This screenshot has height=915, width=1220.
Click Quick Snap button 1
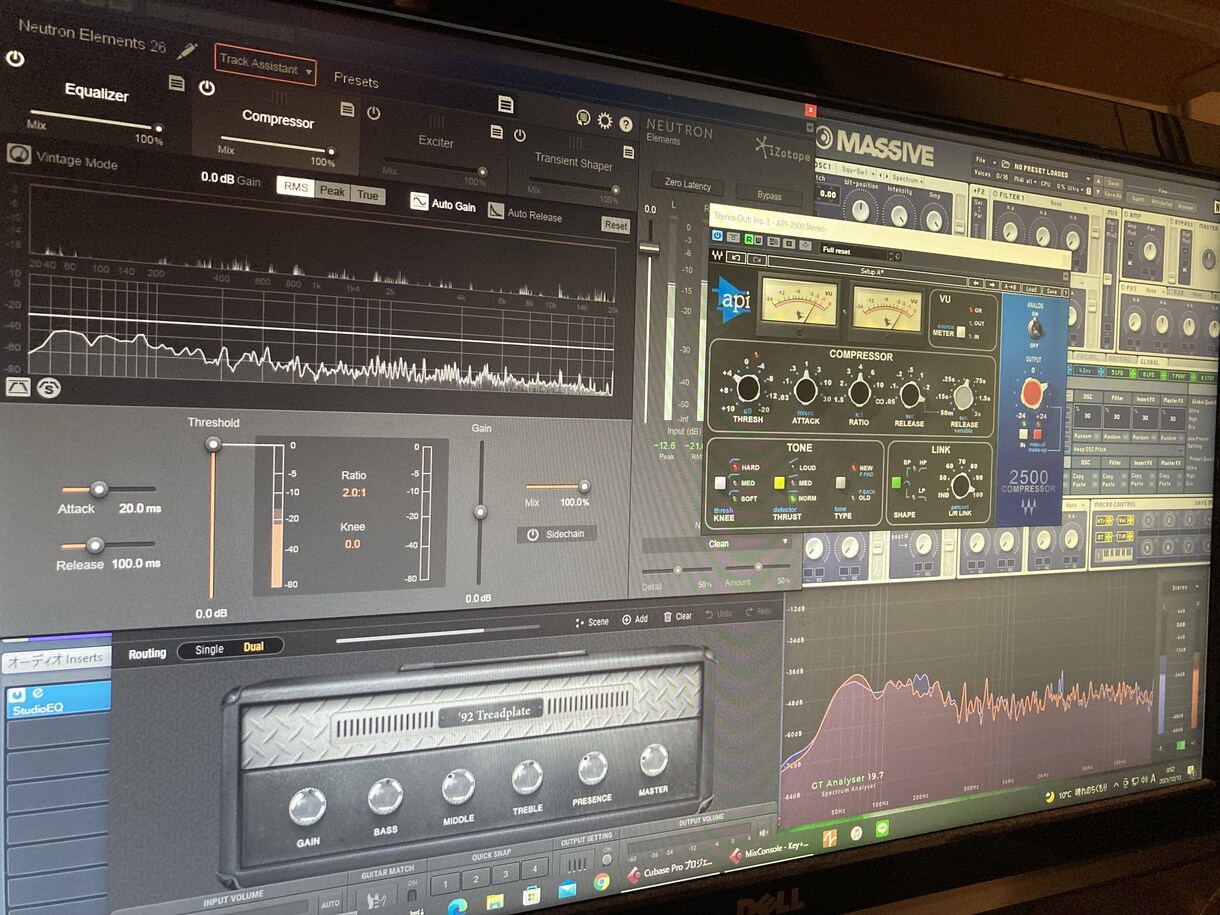coord(445,882)
